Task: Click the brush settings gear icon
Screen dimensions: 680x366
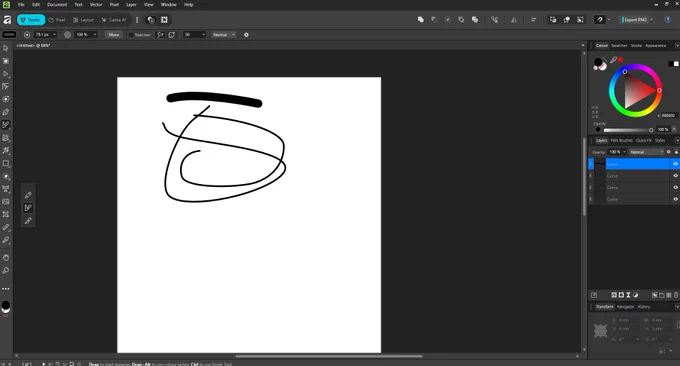Action: 246,35
